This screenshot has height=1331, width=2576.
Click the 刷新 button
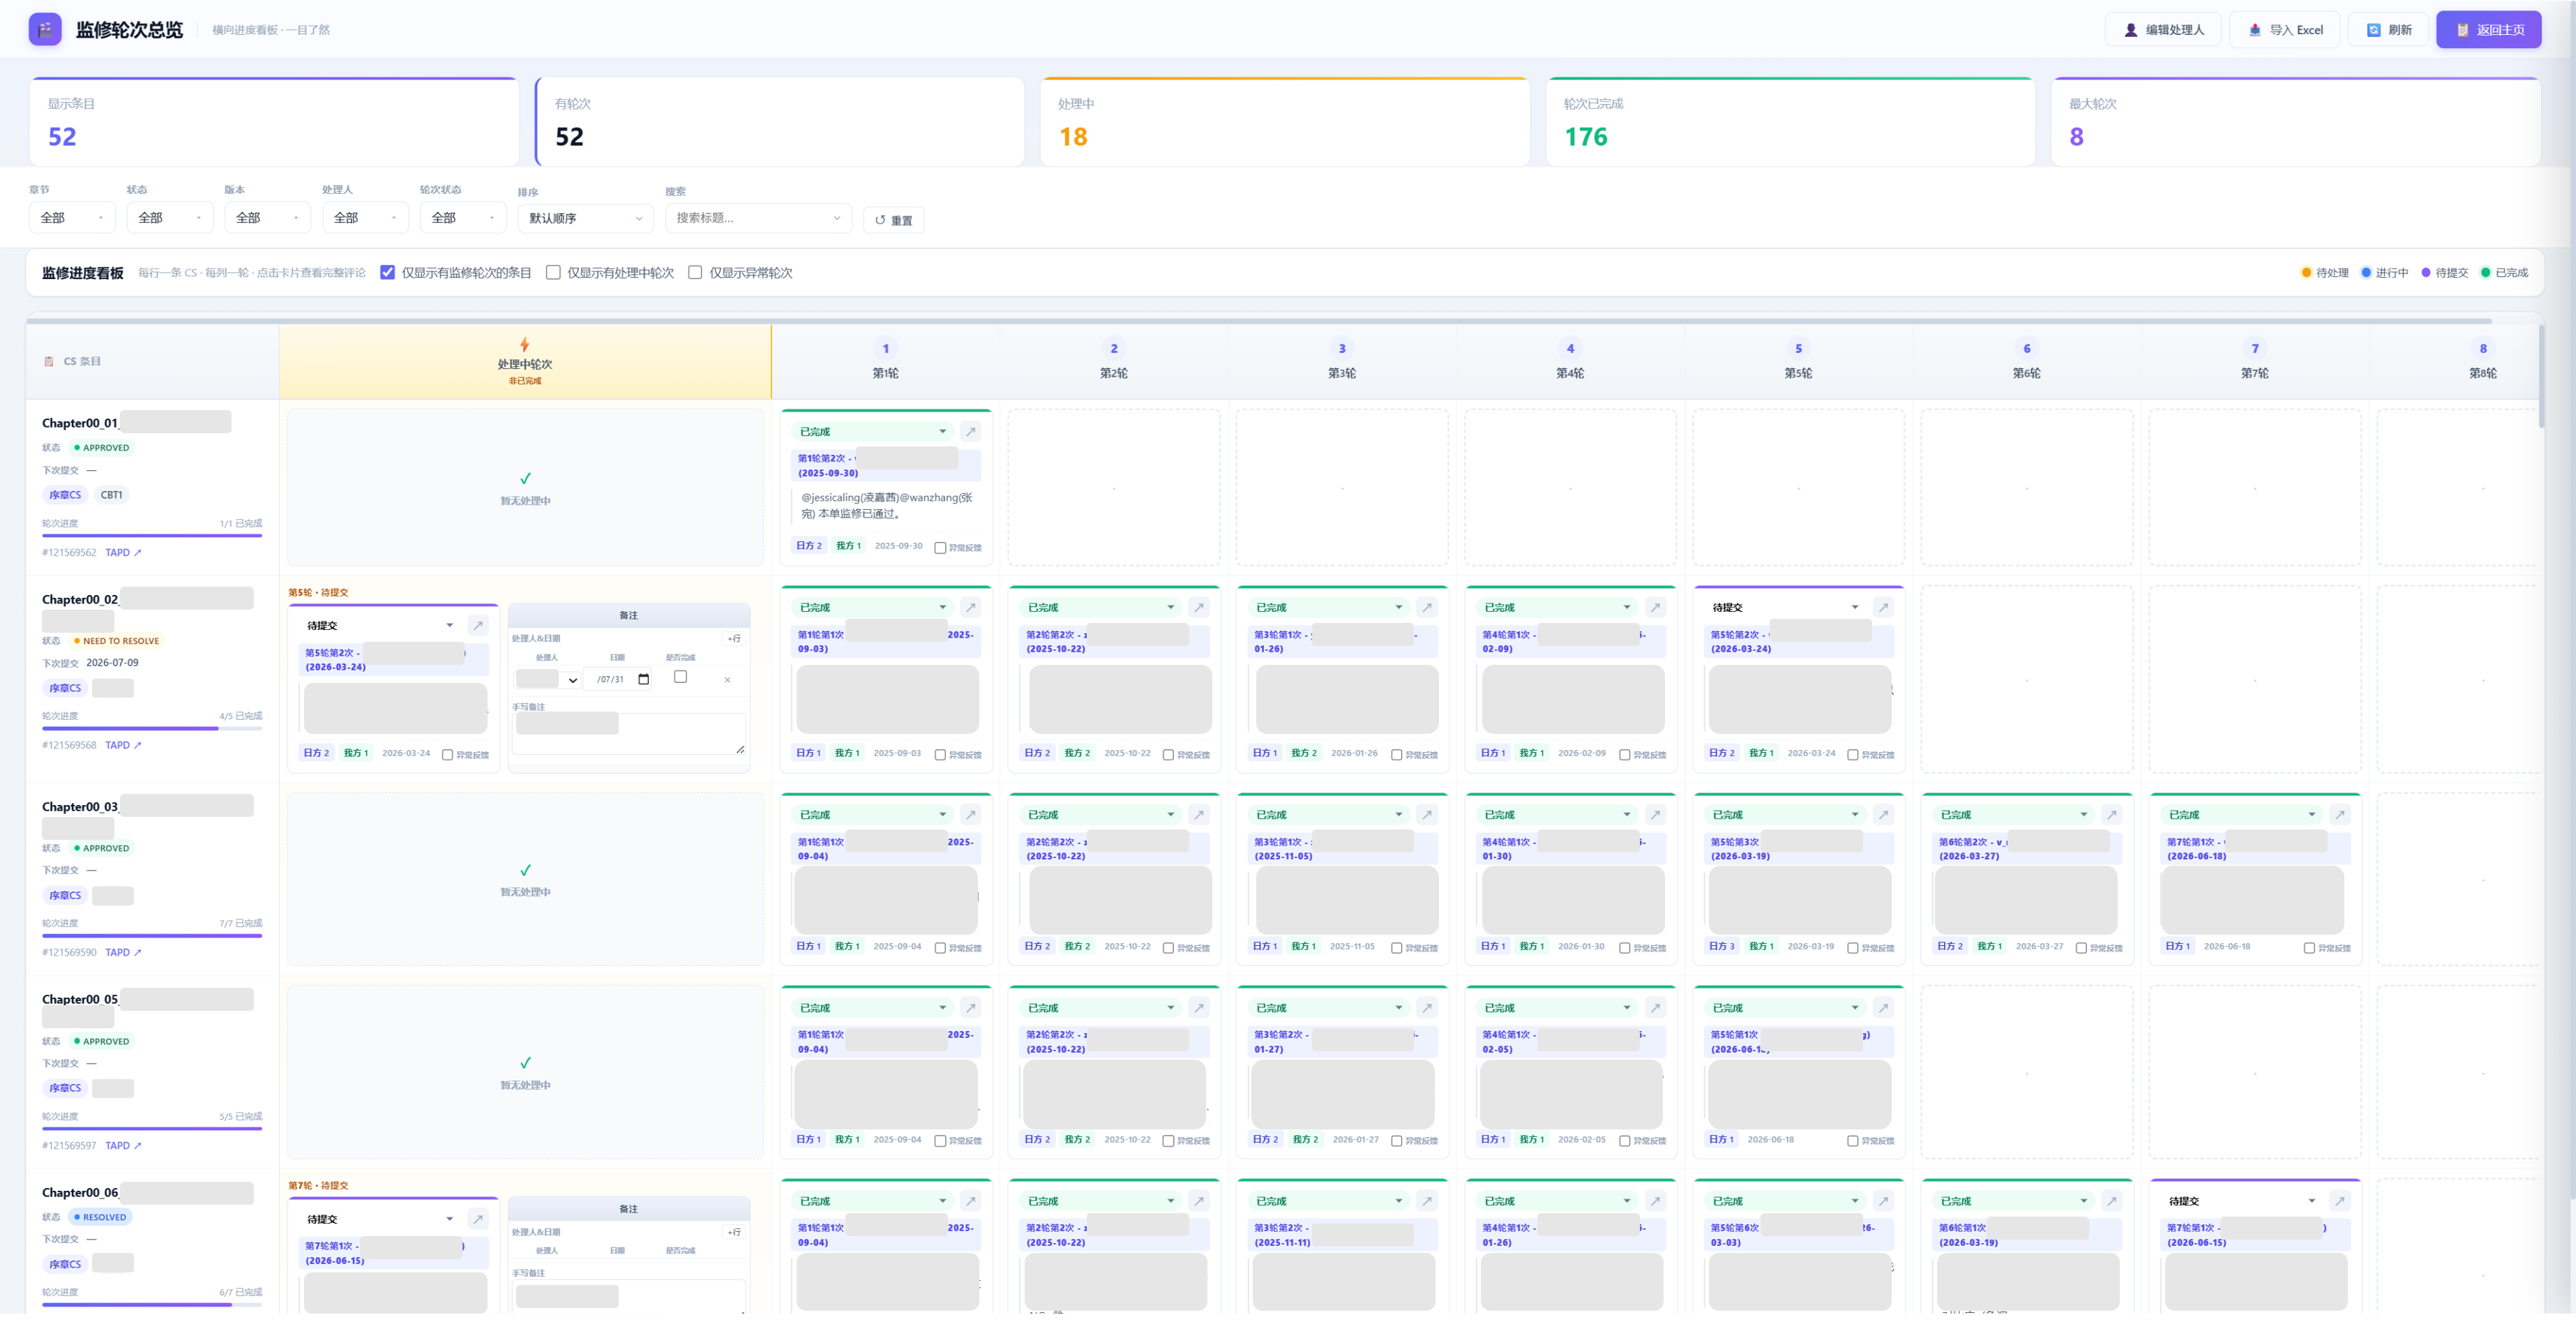click(x=2388, y=30)
